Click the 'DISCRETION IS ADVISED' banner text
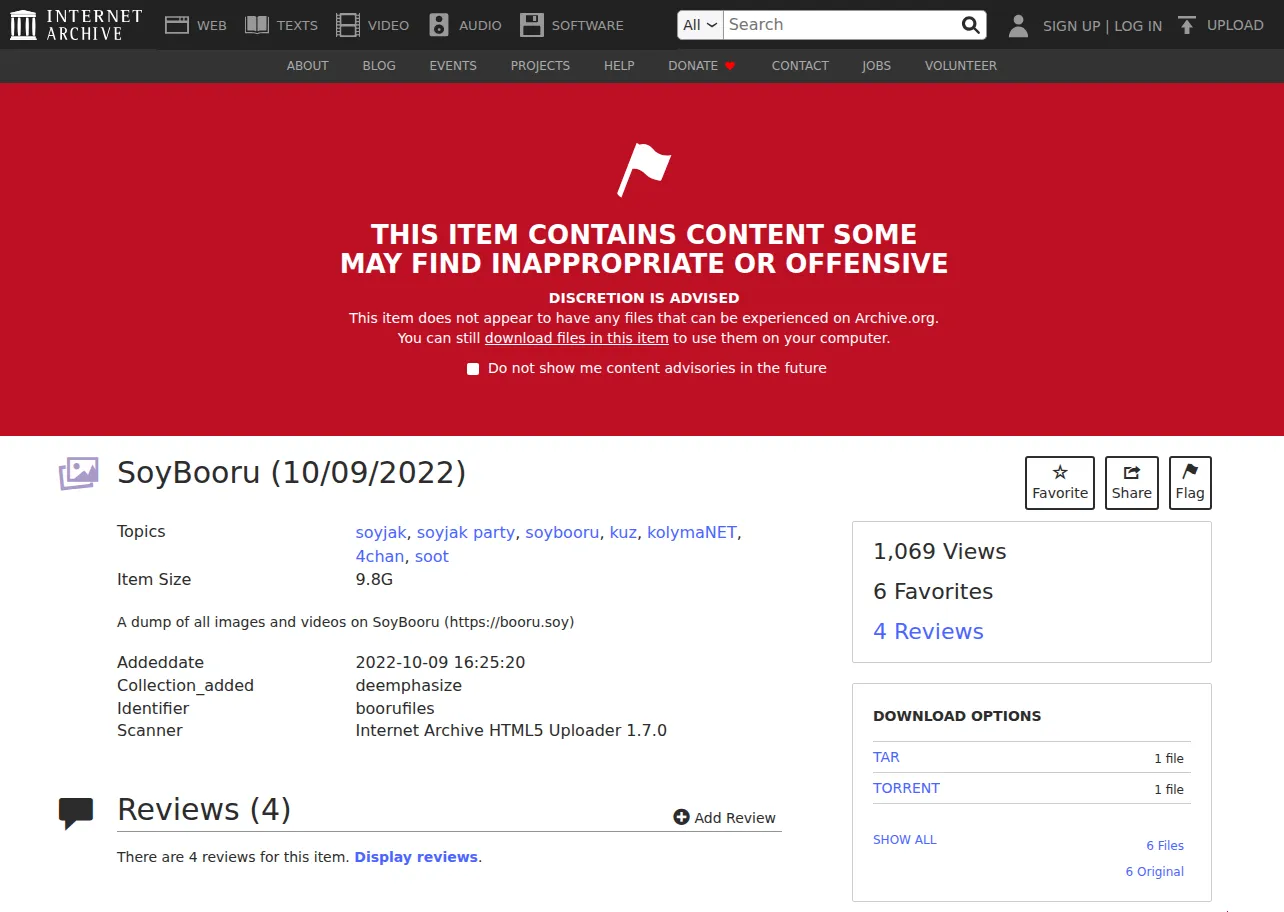Image resolution: width=1284 pixels, height=912 pixels. [644, 298]
